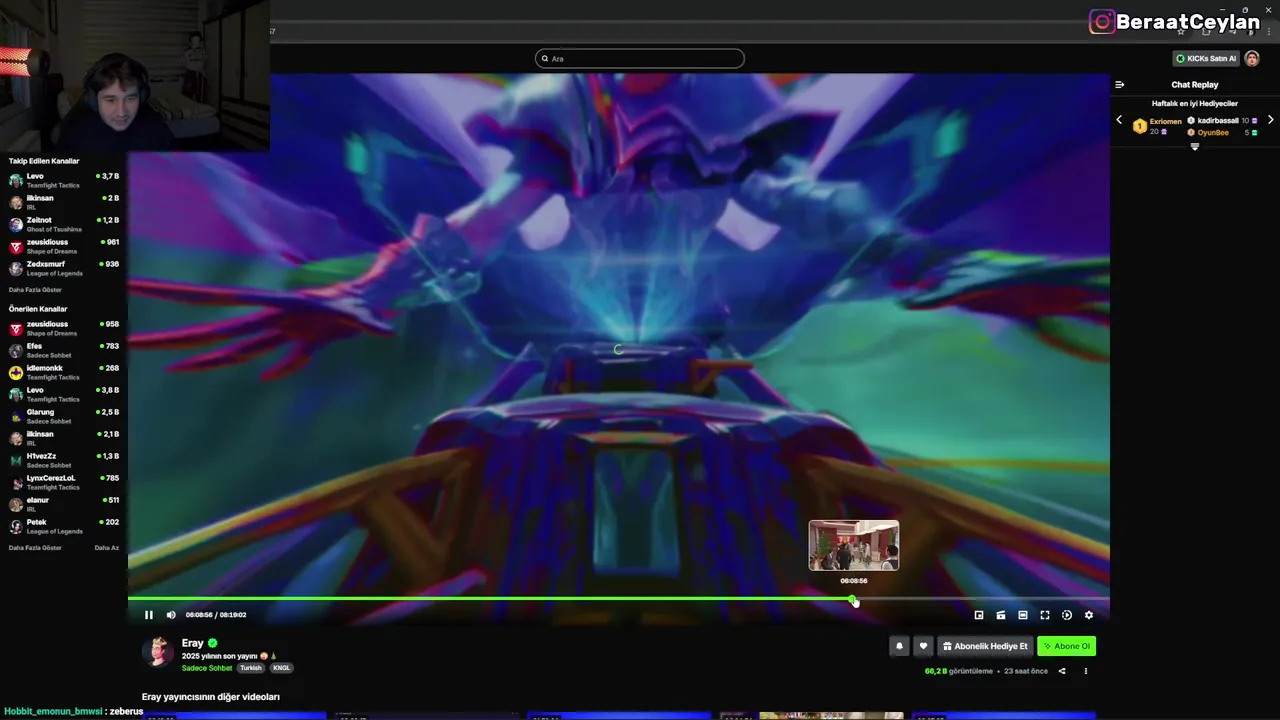1280x720 pixels.
Task: Toggle notification bell for Eray
Action: point(899,646)
